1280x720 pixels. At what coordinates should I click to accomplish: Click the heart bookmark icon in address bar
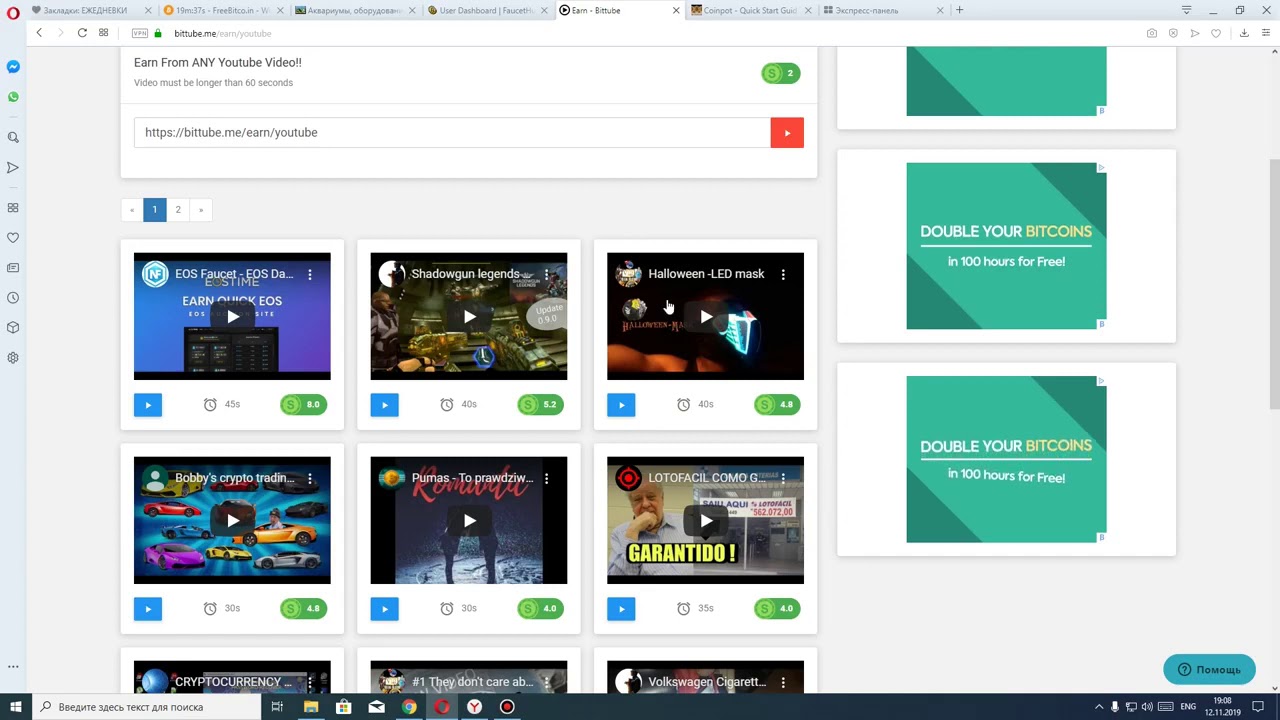pyautogui.click(x=1216, y=33)
